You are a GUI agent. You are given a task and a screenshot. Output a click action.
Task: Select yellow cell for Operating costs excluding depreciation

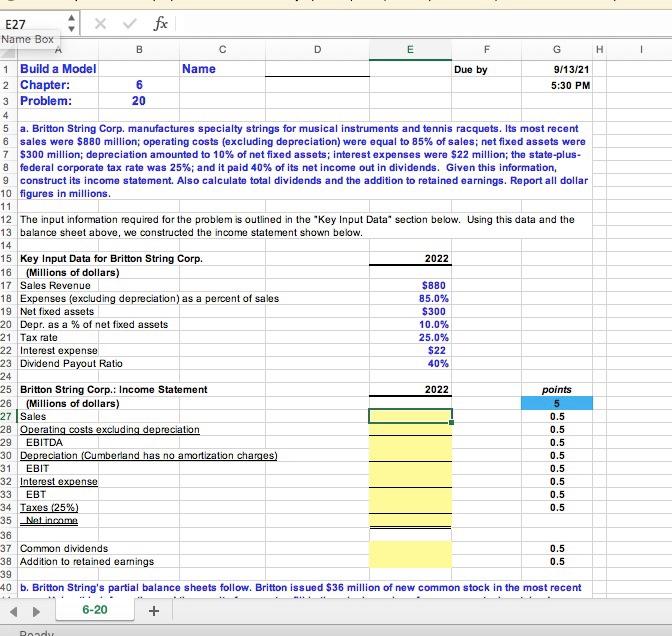point(410,429)
